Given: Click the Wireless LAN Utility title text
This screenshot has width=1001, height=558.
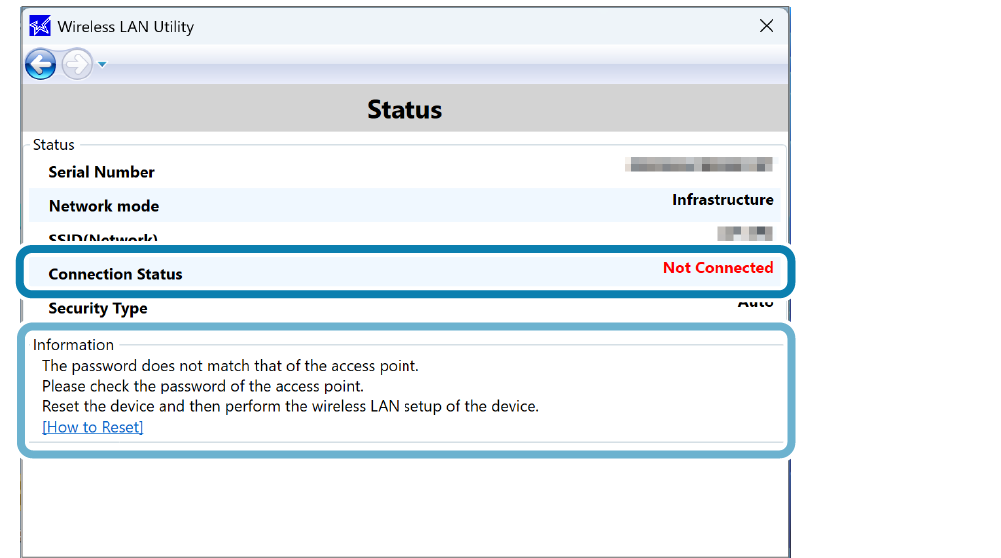Looking at the screenshot, I should click(125, 27).
